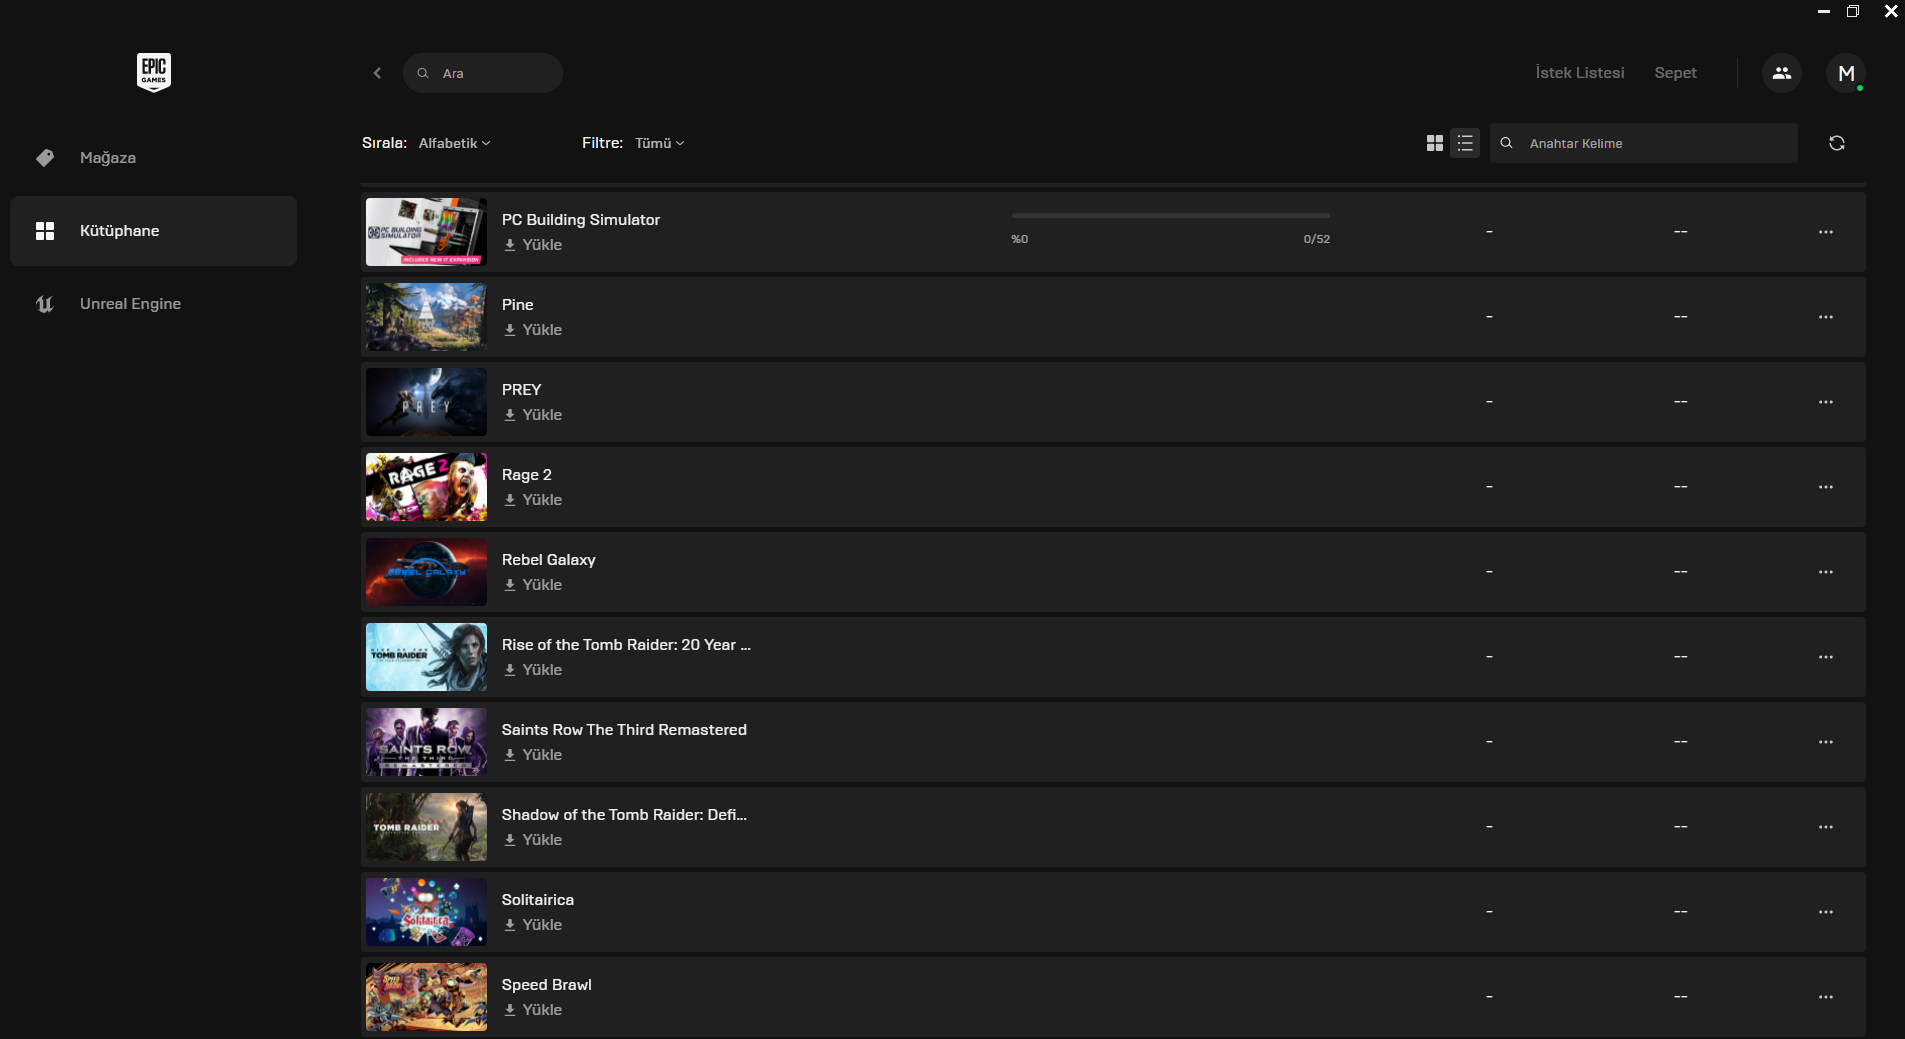Open options for Saints Row The Third Remastered
The width and height of the screenshot is (1905, 1039).
(1826, 742)
